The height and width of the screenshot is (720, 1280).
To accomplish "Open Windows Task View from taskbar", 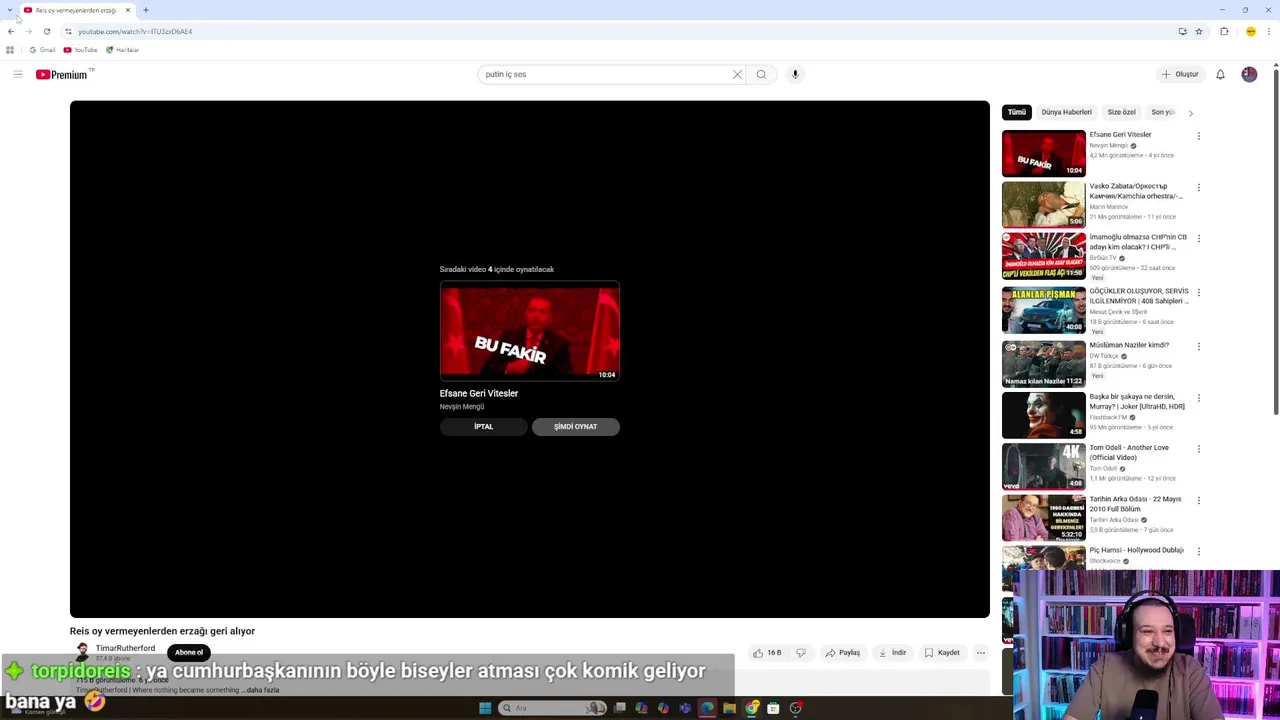I will (x=619, y=708).
